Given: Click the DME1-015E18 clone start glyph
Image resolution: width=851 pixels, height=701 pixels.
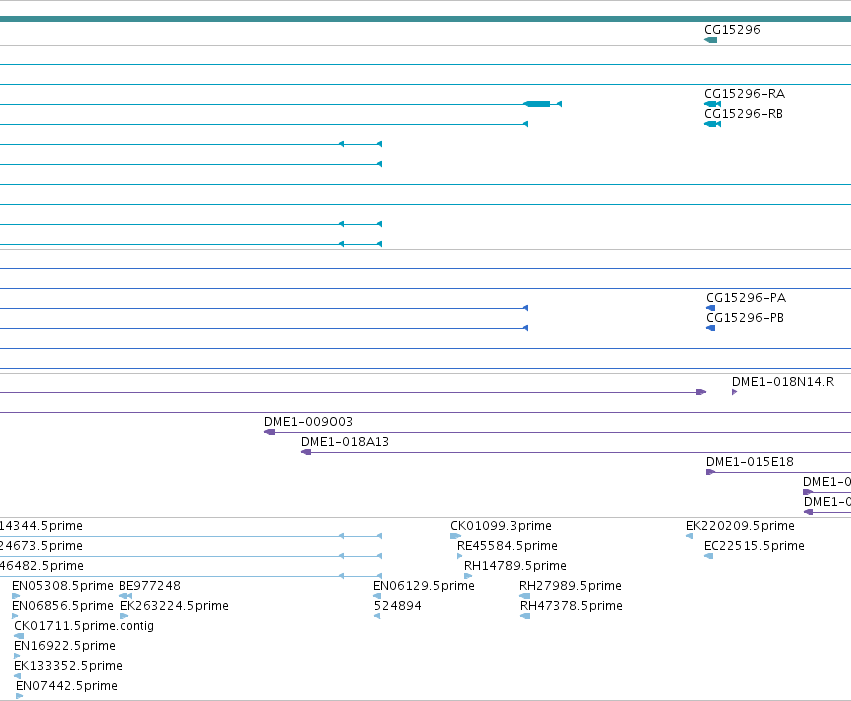Looking at the screenshot, I should coord(710,473).
